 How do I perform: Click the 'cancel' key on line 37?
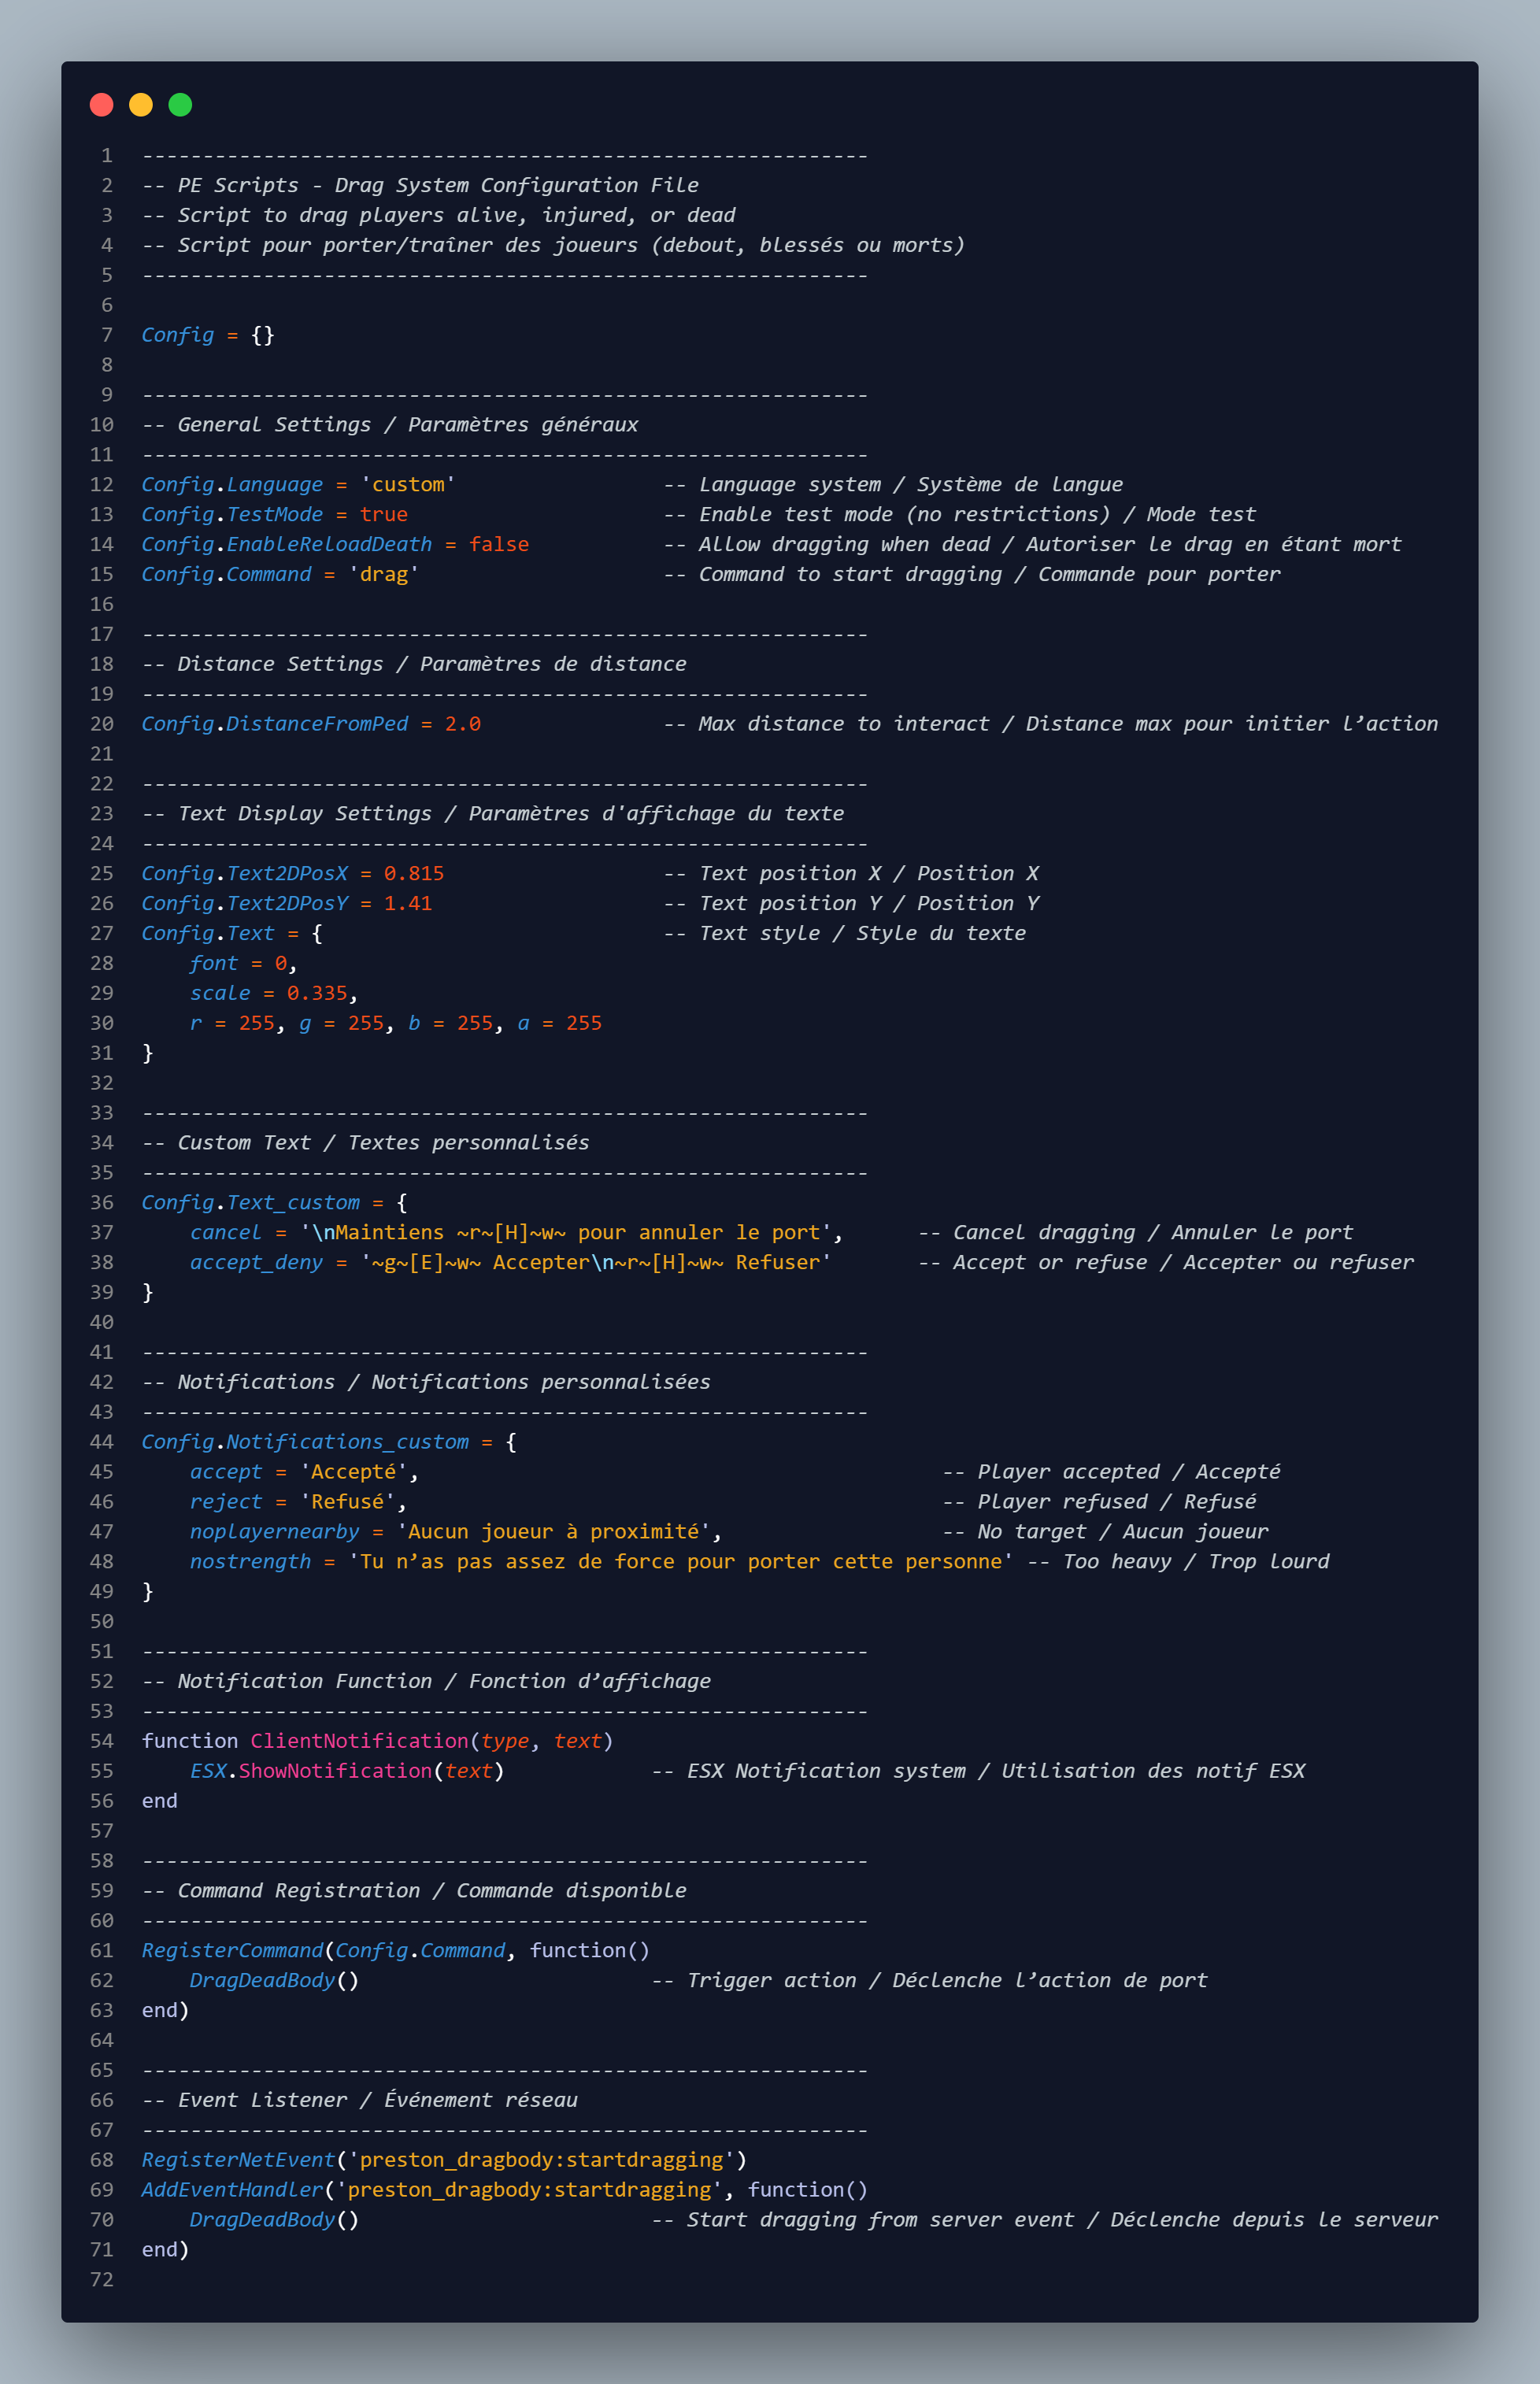pos(226,1233)
